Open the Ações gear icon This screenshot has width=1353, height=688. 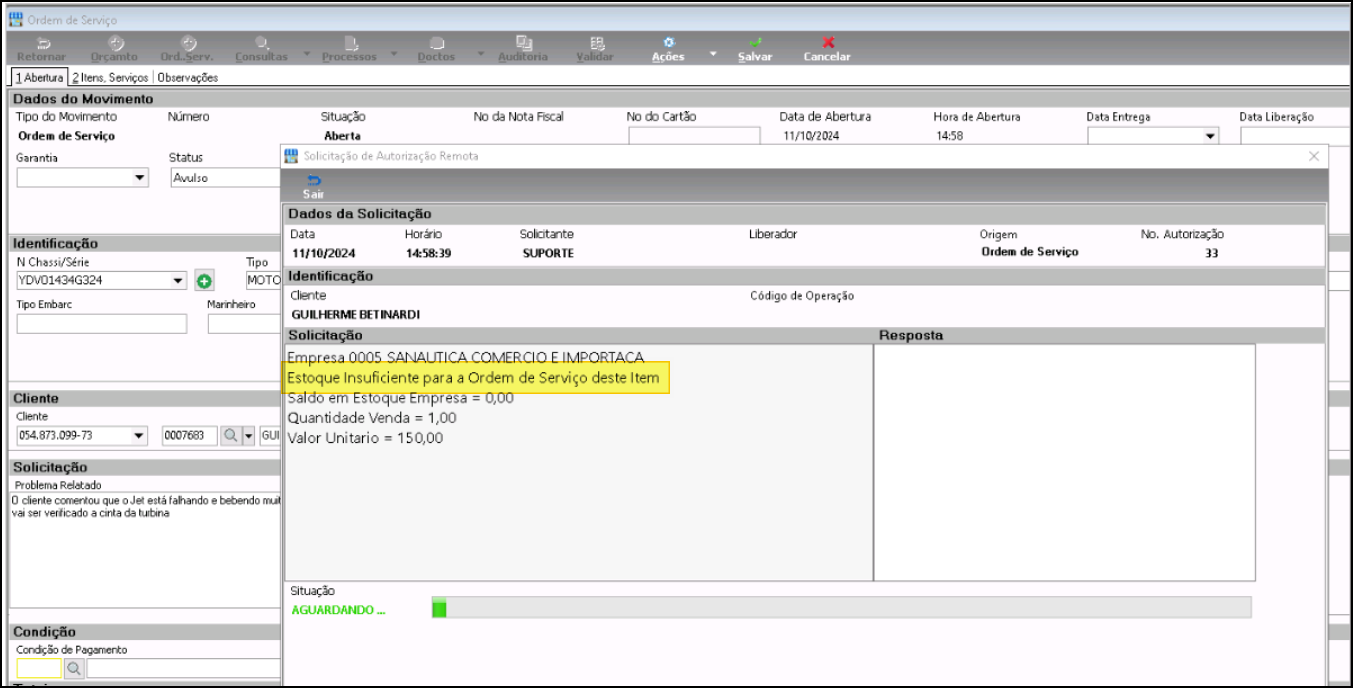tap(669, 43)
